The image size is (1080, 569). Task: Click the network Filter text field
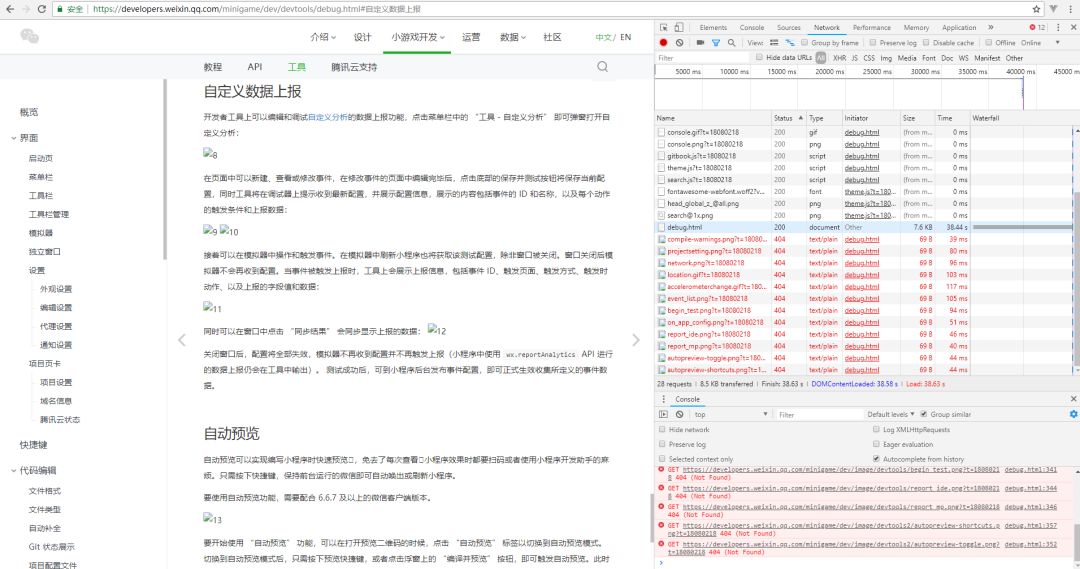(703, 58)
